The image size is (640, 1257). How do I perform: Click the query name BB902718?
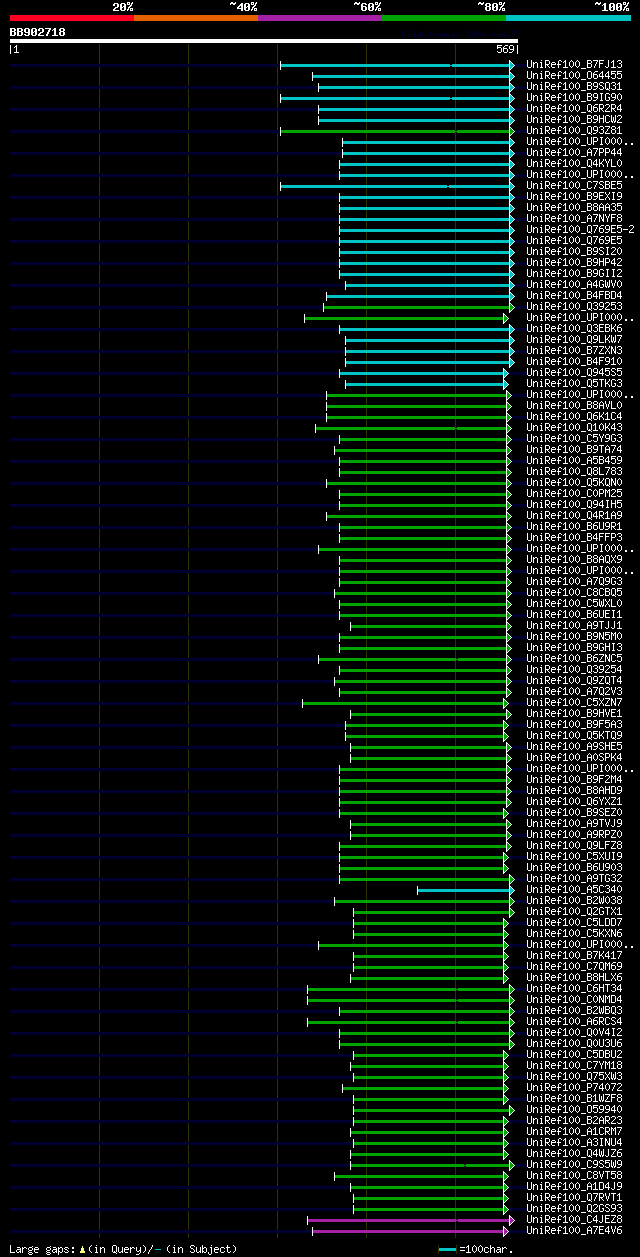click(x=38, y=32)
